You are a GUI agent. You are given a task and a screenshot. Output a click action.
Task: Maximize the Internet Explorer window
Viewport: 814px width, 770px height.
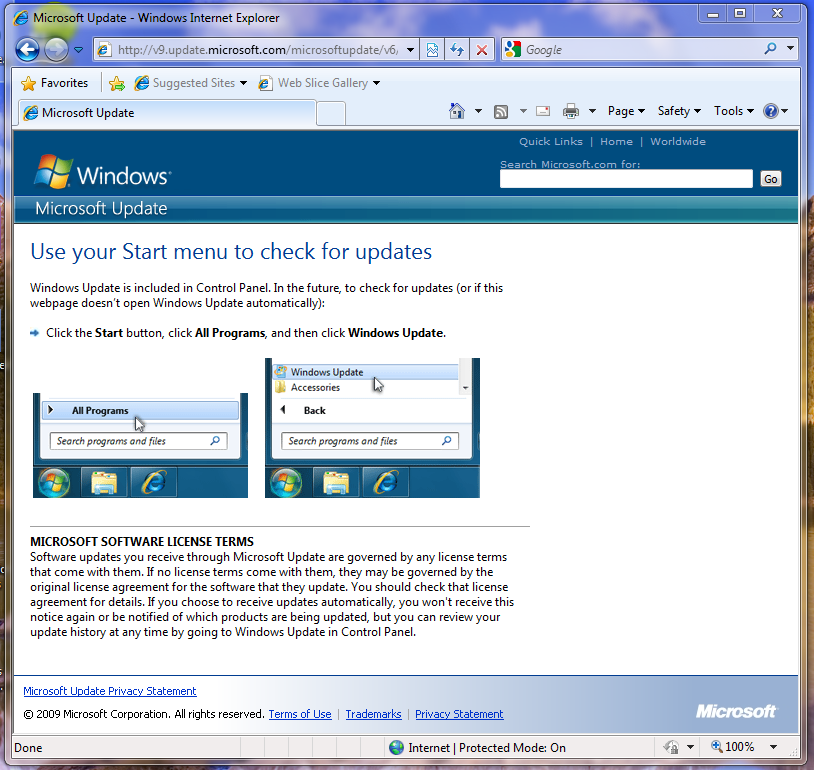click(740, 14)
